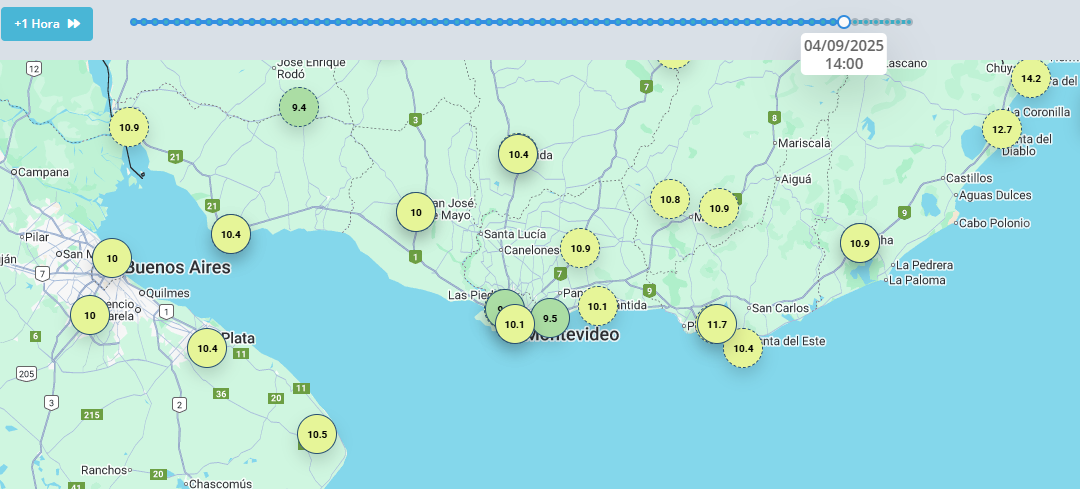Select the 10.9 marker beside Canelones
Viewport: 1080px width, 489px height.
click(x=580, y=248)
